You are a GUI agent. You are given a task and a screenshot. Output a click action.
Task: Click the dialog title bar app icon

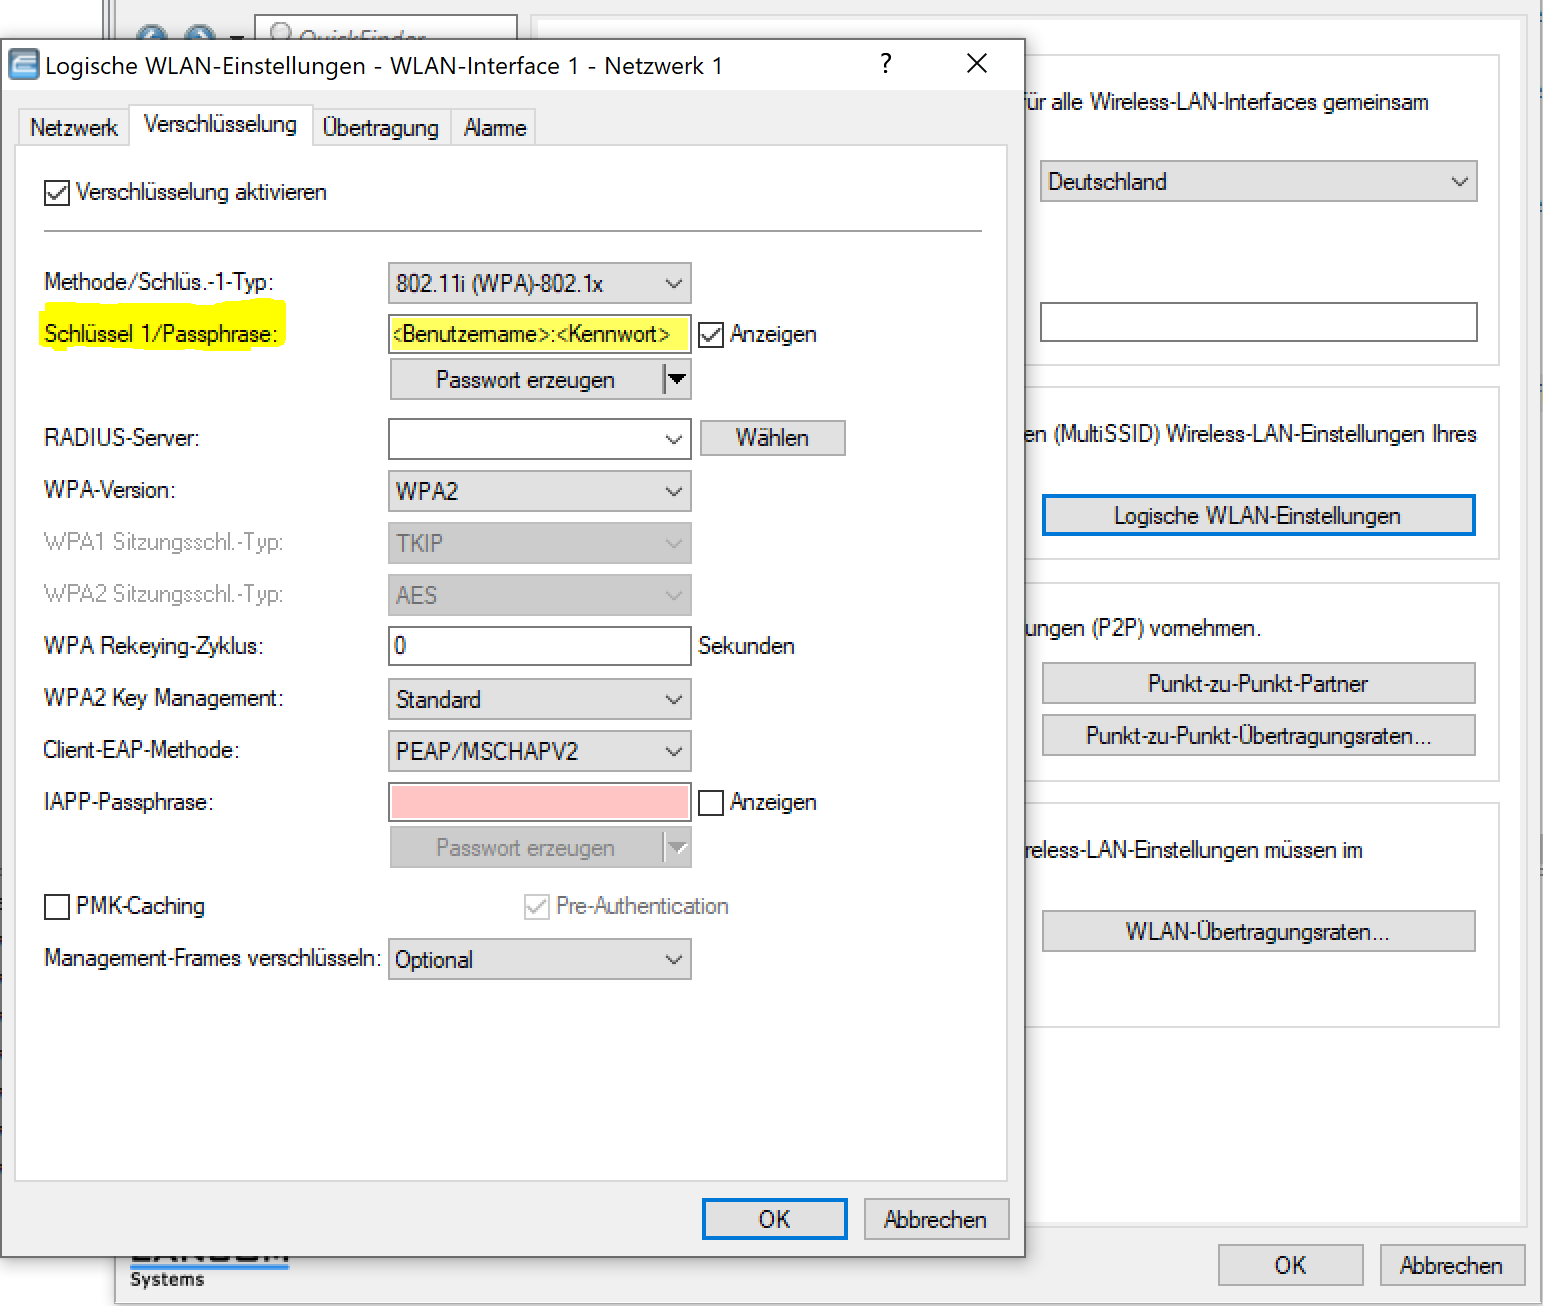[x=24, y=65]
